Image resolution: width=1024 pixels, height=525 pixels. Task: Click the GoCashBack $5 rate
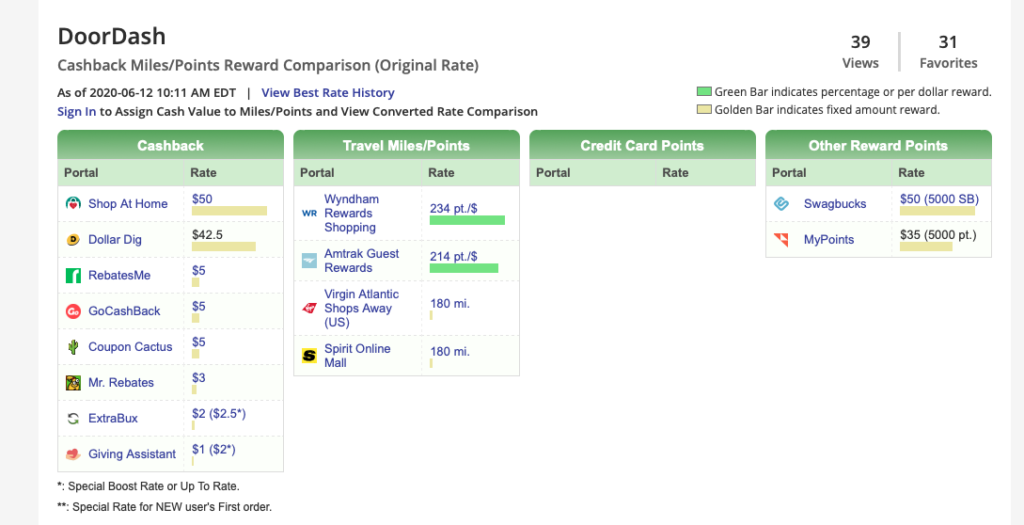(199, 306)
